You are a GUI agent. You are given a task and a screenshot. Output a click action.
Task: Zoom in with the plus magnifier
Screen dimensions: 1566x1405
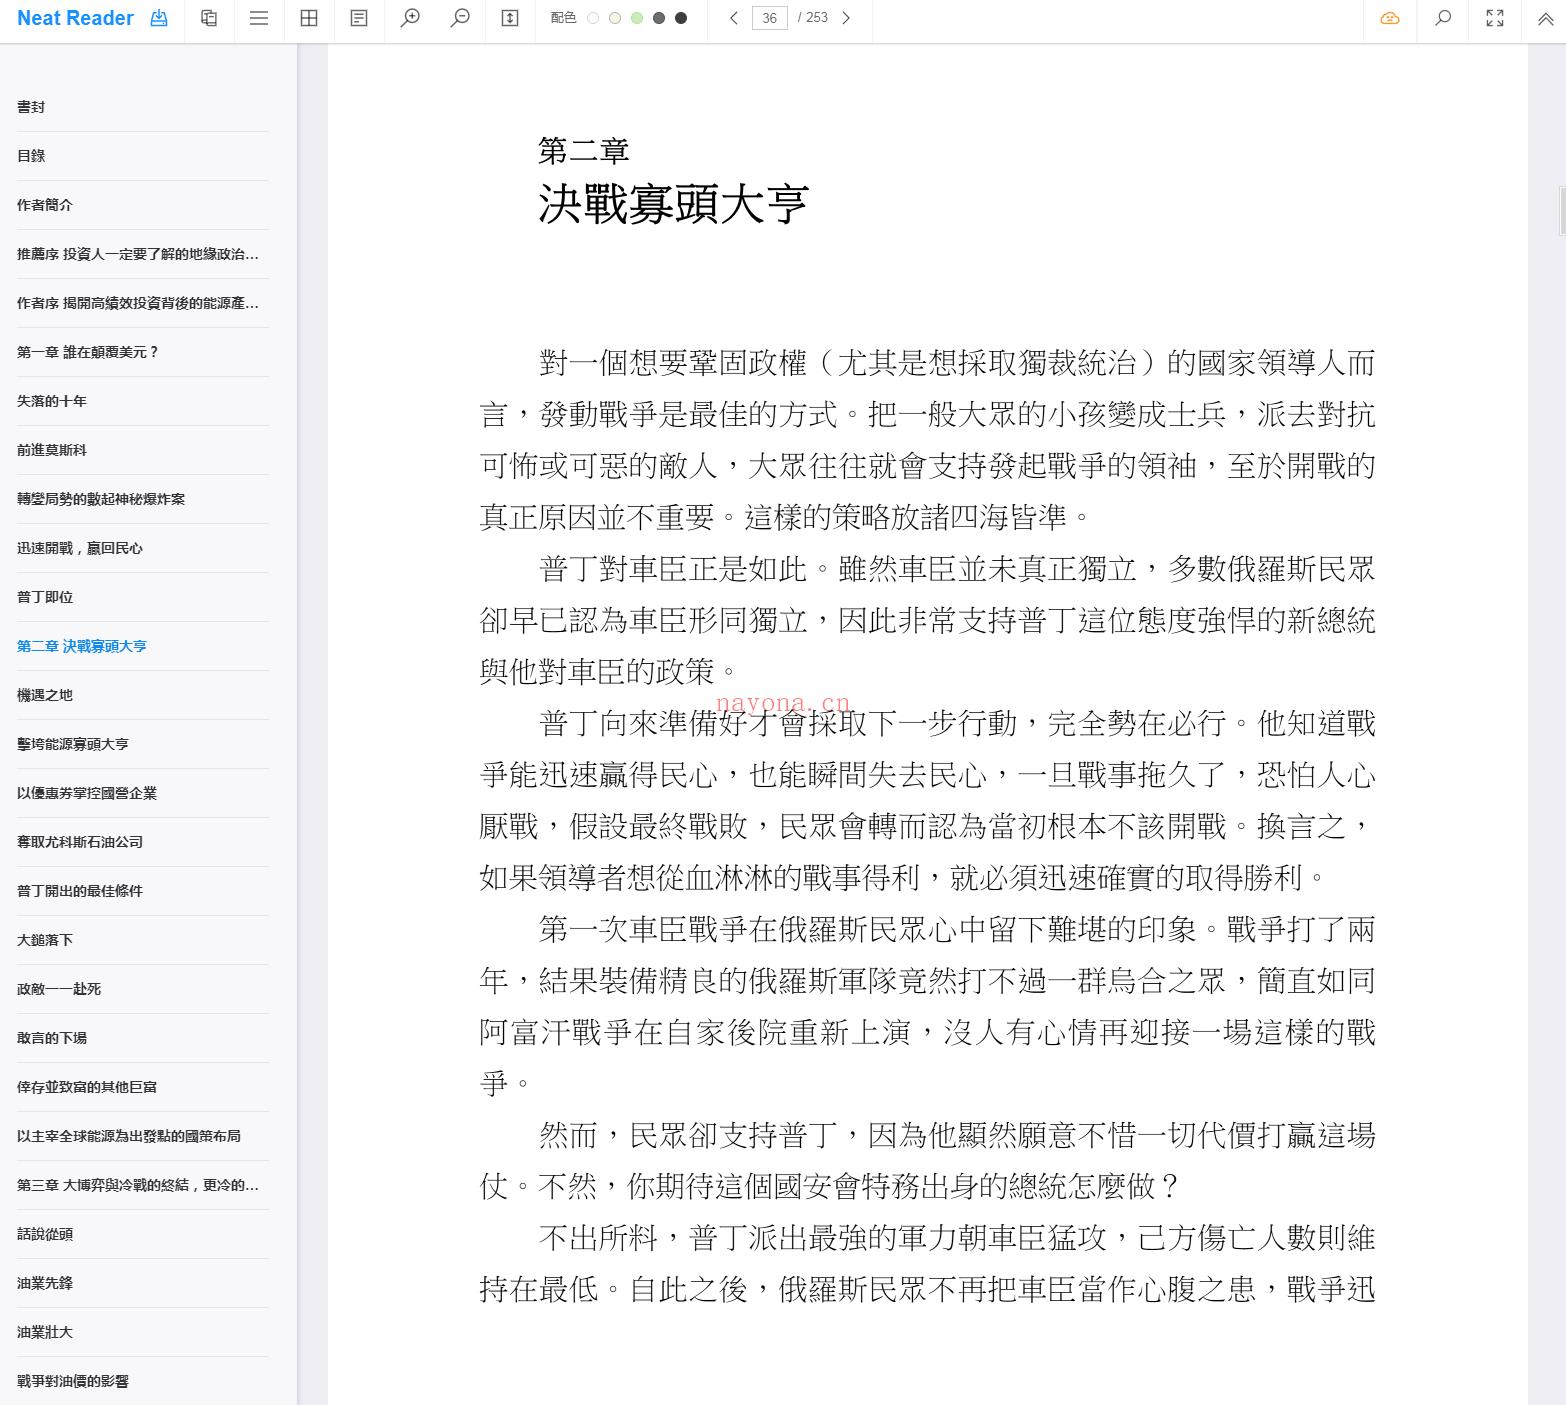pyautogui.click(x=410, y=18)
